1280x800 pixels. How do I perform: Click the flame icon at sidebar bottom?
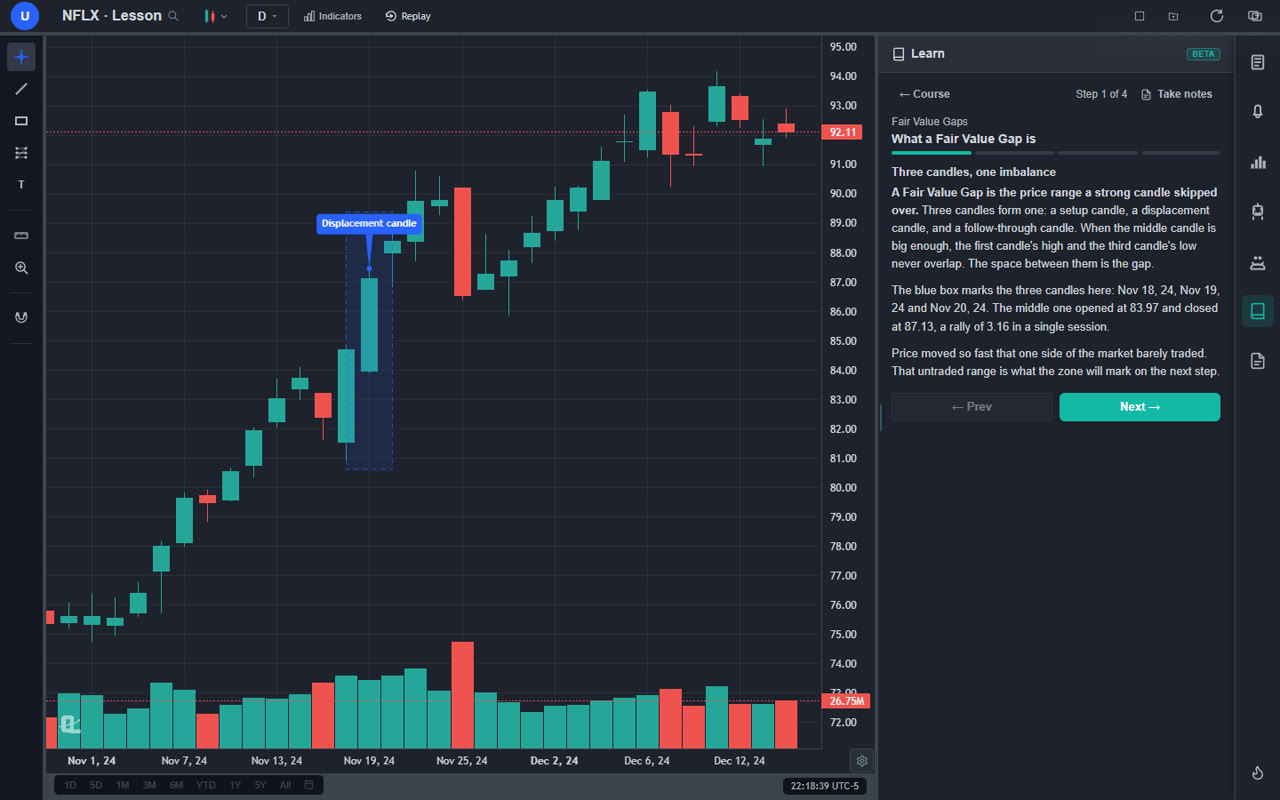click(1258, 773)
